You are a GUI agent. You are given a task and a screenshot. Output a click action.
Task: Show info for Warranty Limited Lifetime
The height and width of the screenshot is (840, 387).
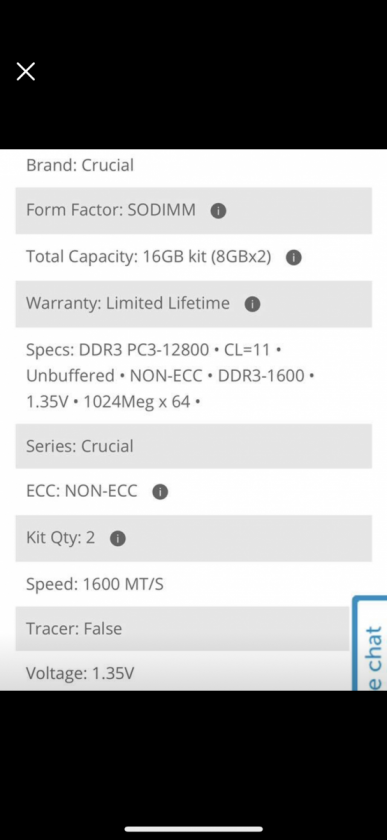[252, 304]
